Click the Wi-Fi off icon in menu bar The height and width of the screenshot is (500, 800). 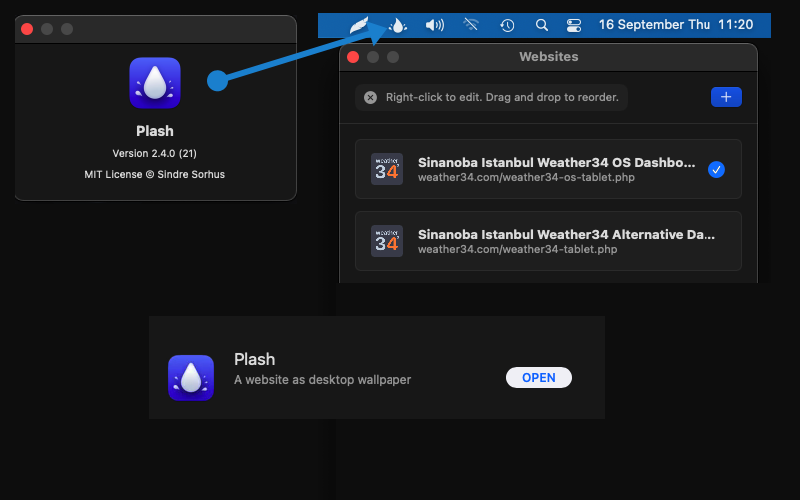tap(471, 24)
